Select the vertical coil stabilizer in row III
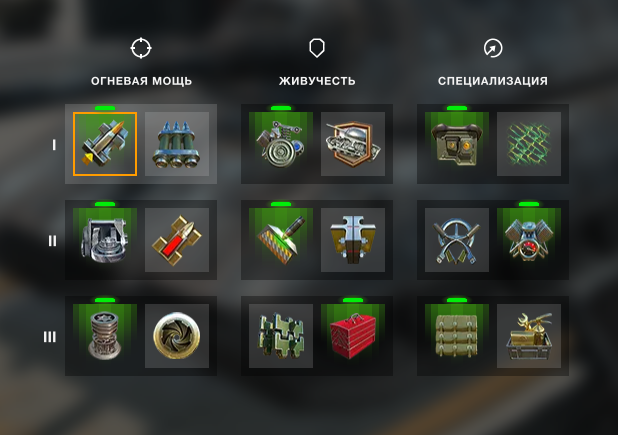The height and width of the screenshot is (435, 618). (105, 336)
